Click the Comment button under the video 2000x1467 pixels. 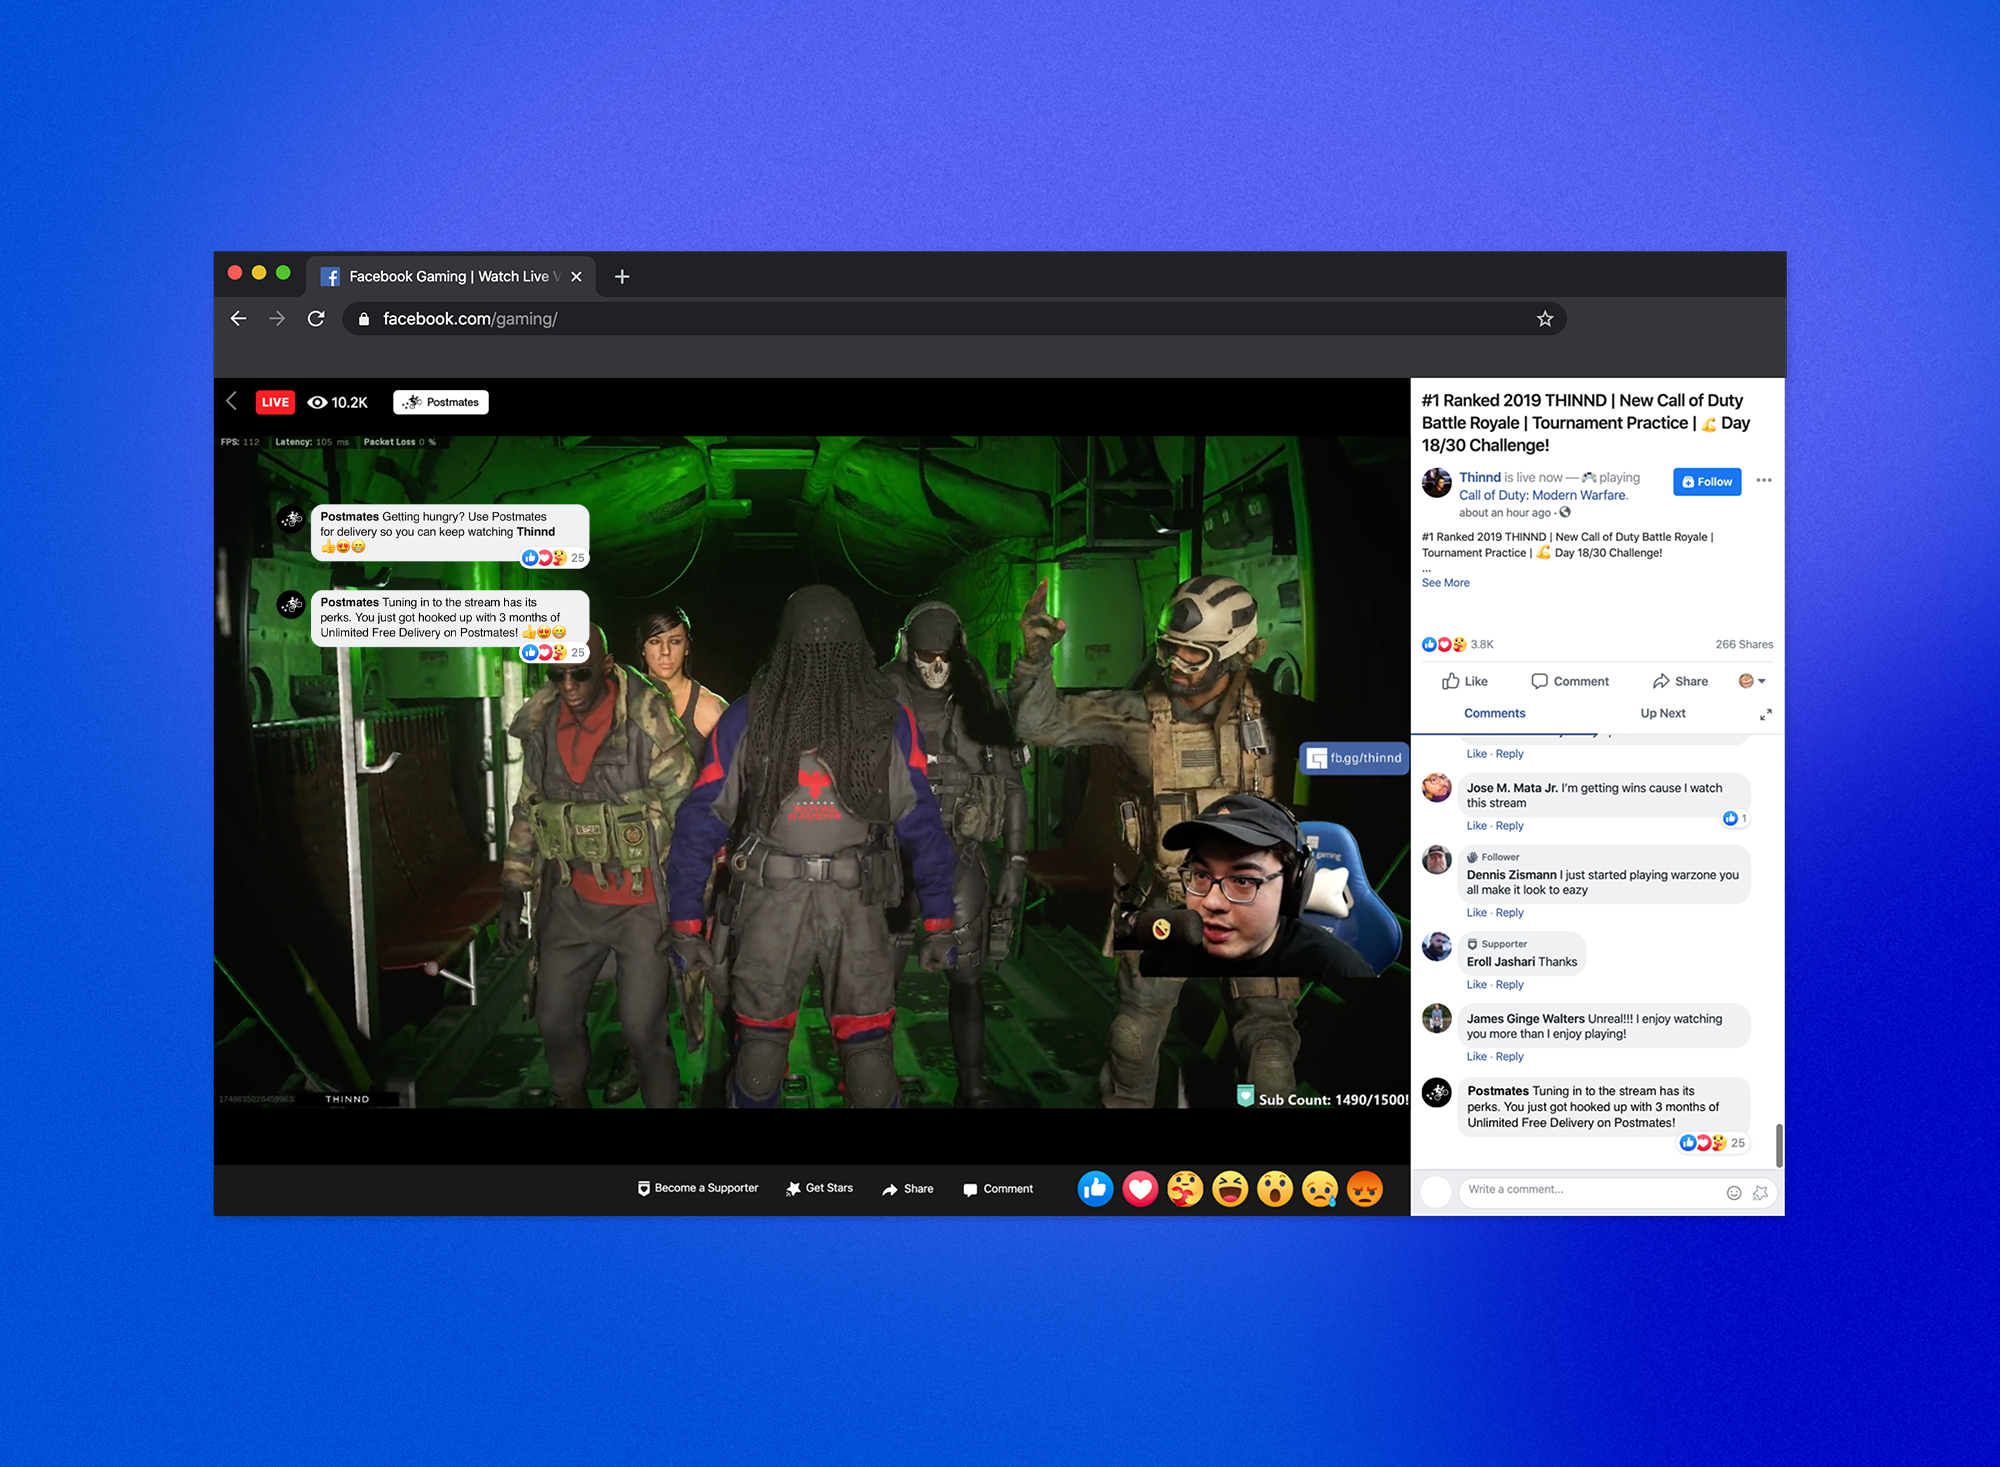tap(998, 1189)
